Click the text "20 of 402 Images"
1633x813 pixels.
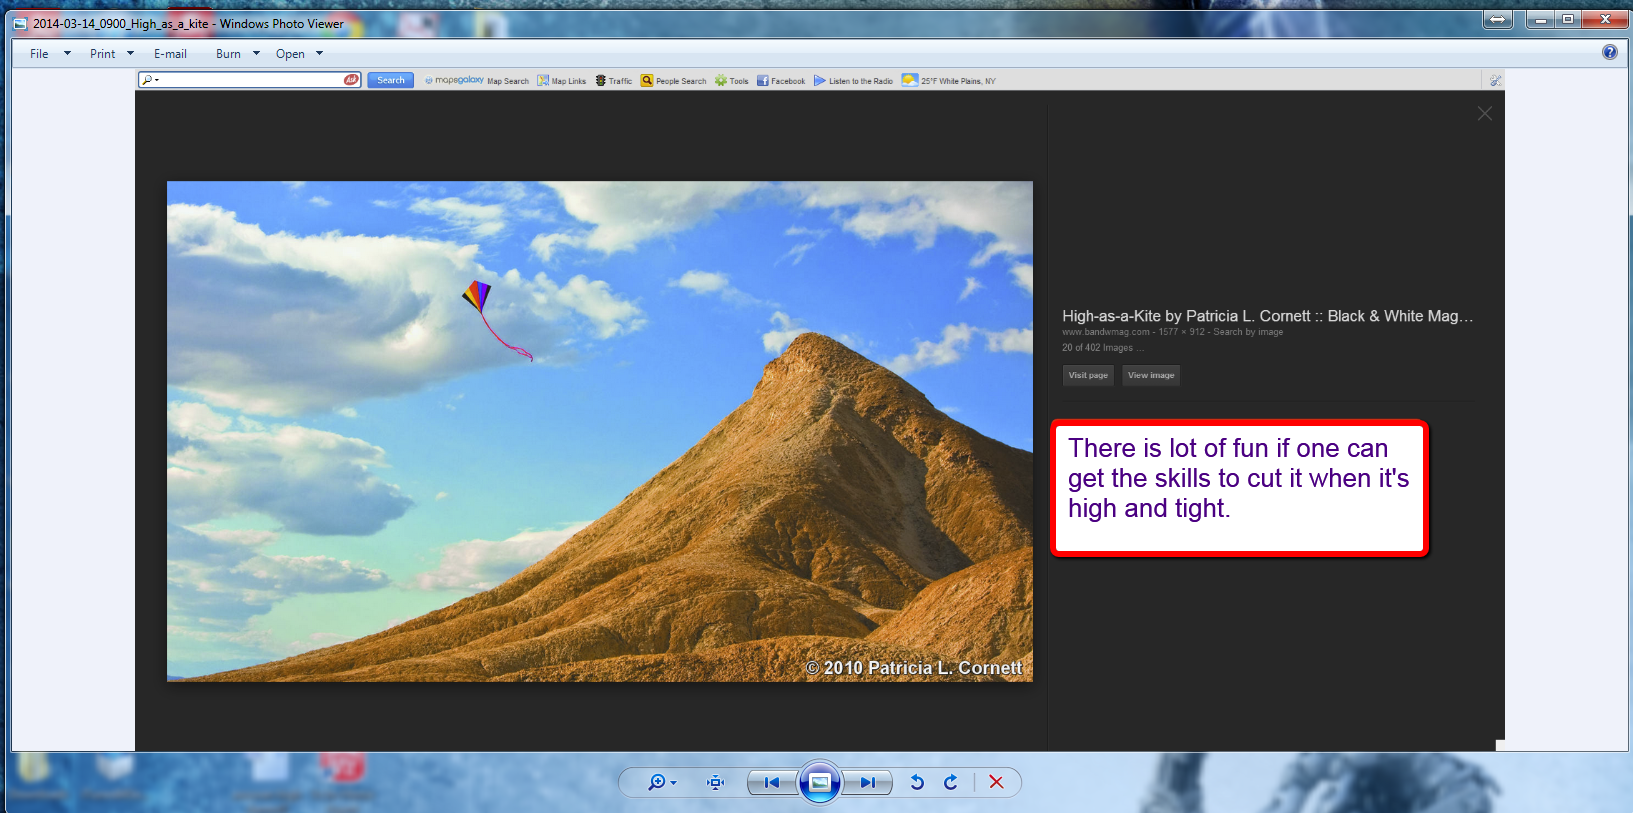tap(1097, 348)
